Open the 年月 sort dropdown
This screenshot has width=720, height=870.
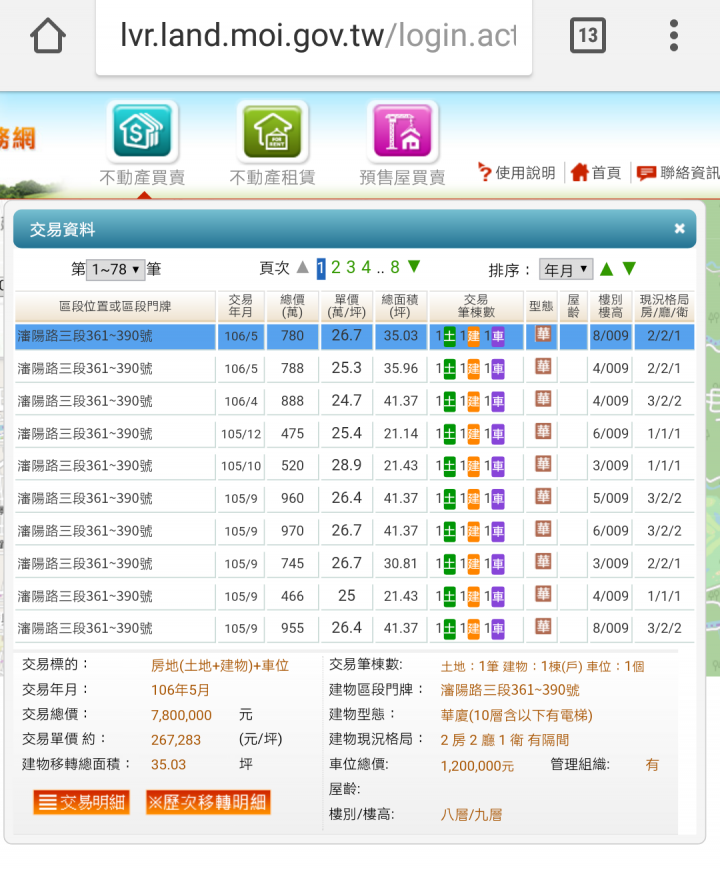click(565, 270)
